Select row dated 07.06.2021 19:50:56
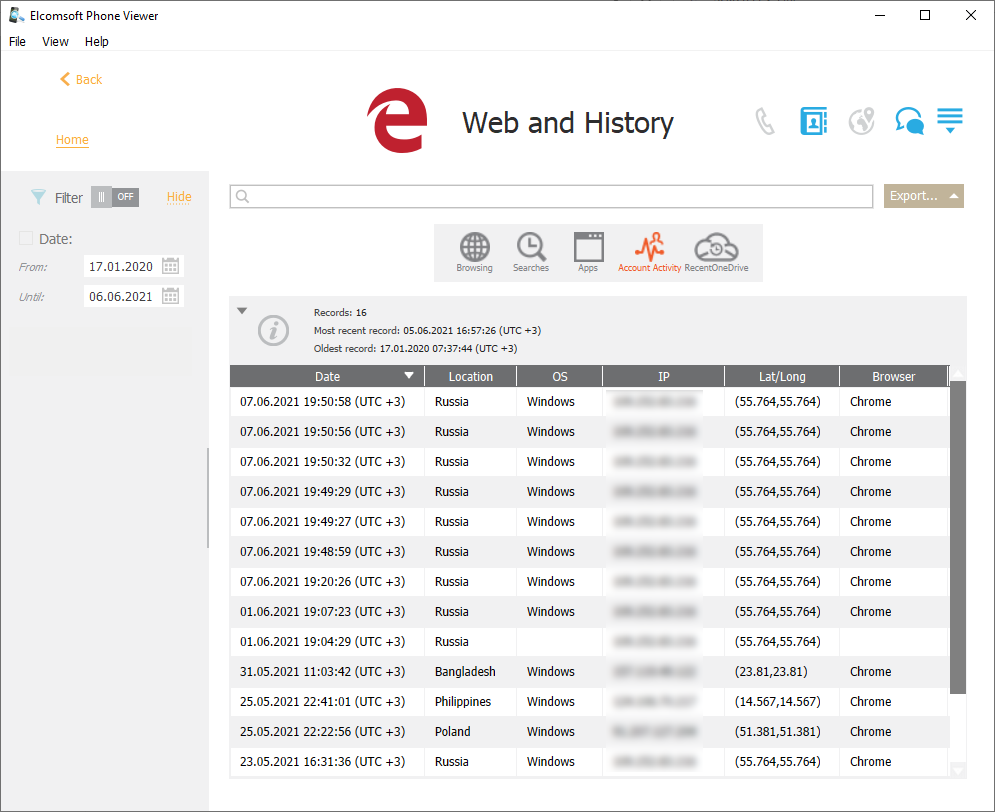 pos(589,431)
